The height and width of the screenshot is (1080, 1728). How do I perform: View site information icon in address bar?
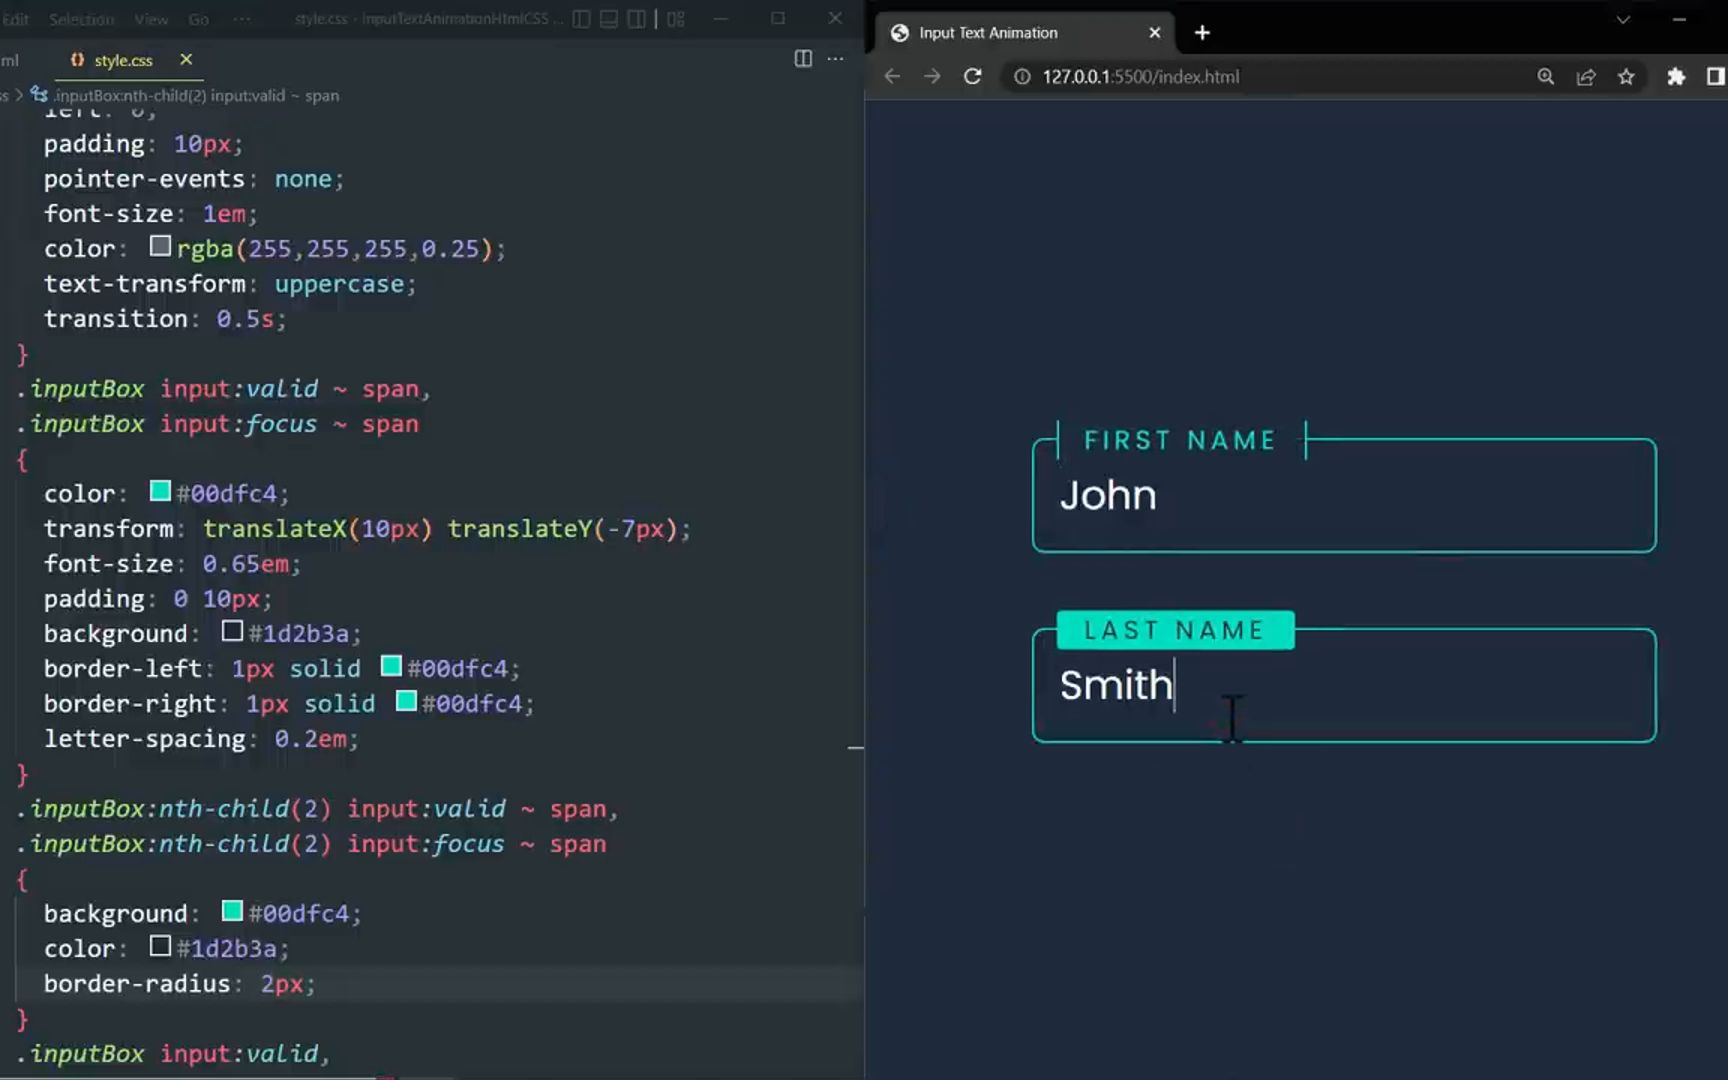[x=1022, y=77]
